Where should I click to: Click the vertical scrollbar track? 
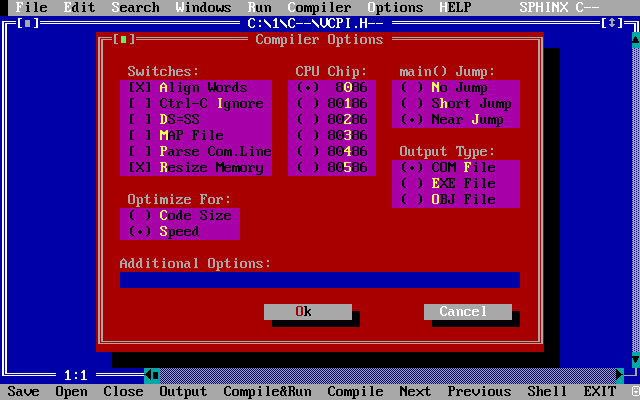pos(636,200)
